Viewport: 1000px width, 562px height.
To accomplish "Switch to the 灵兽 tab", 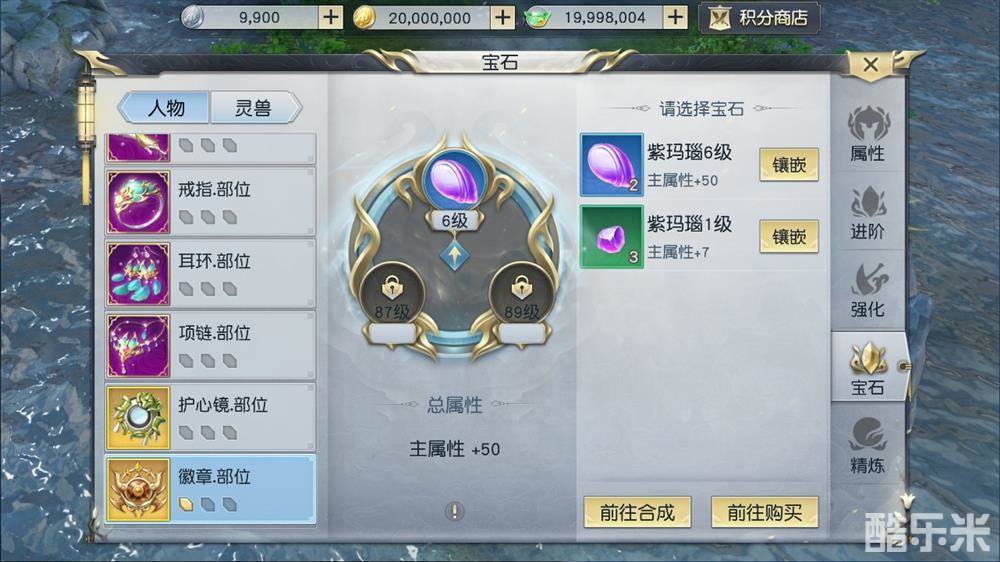I will coord(254,107).
